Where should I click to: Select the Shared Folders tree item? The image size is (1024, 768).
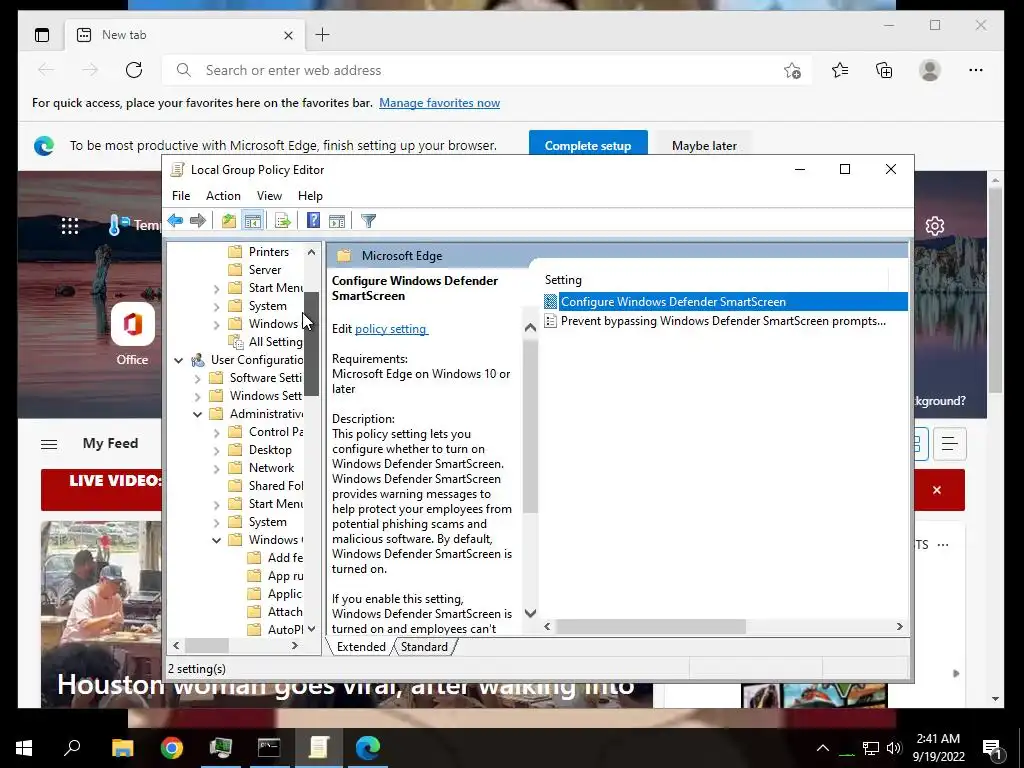[x=276, y=486]
